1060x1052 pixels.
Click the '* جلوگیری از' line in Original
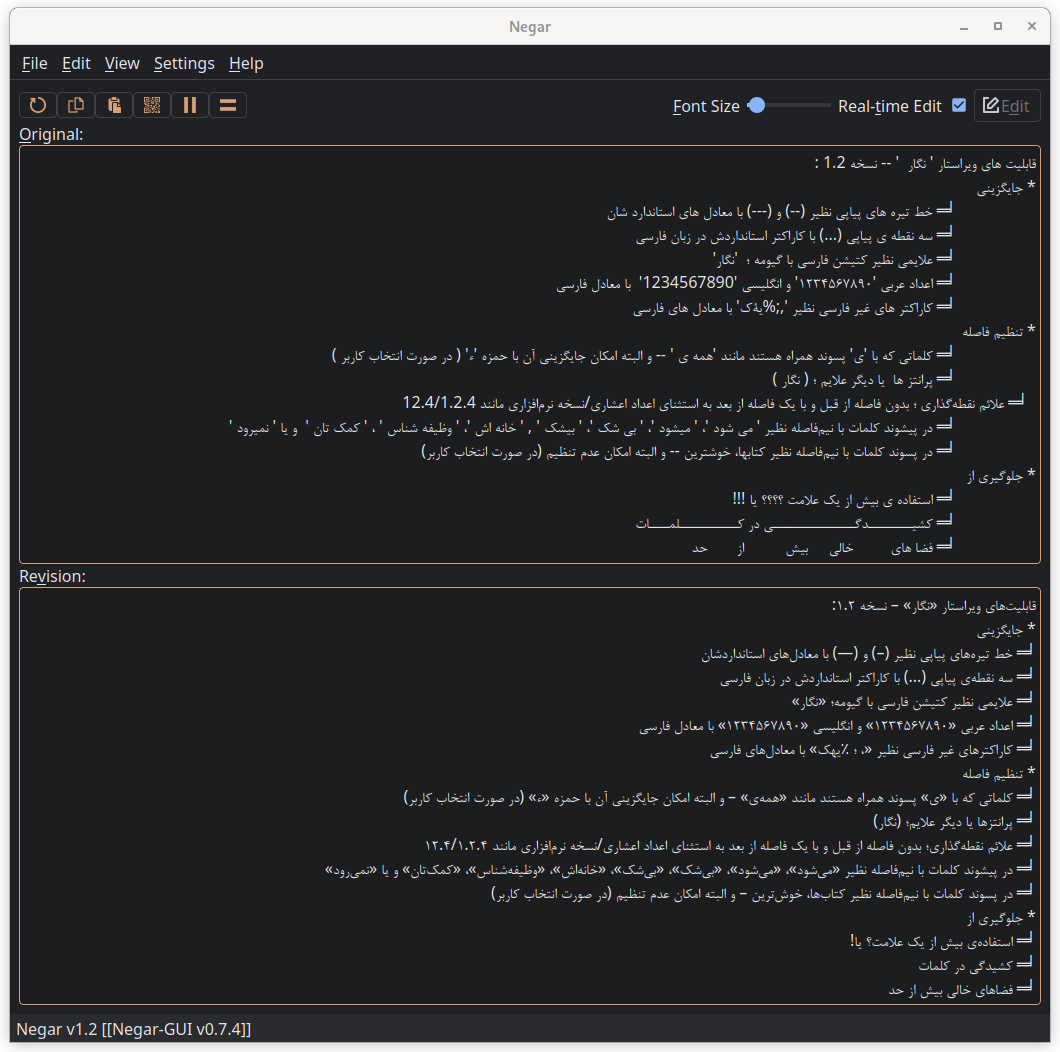click(1001, 477)
